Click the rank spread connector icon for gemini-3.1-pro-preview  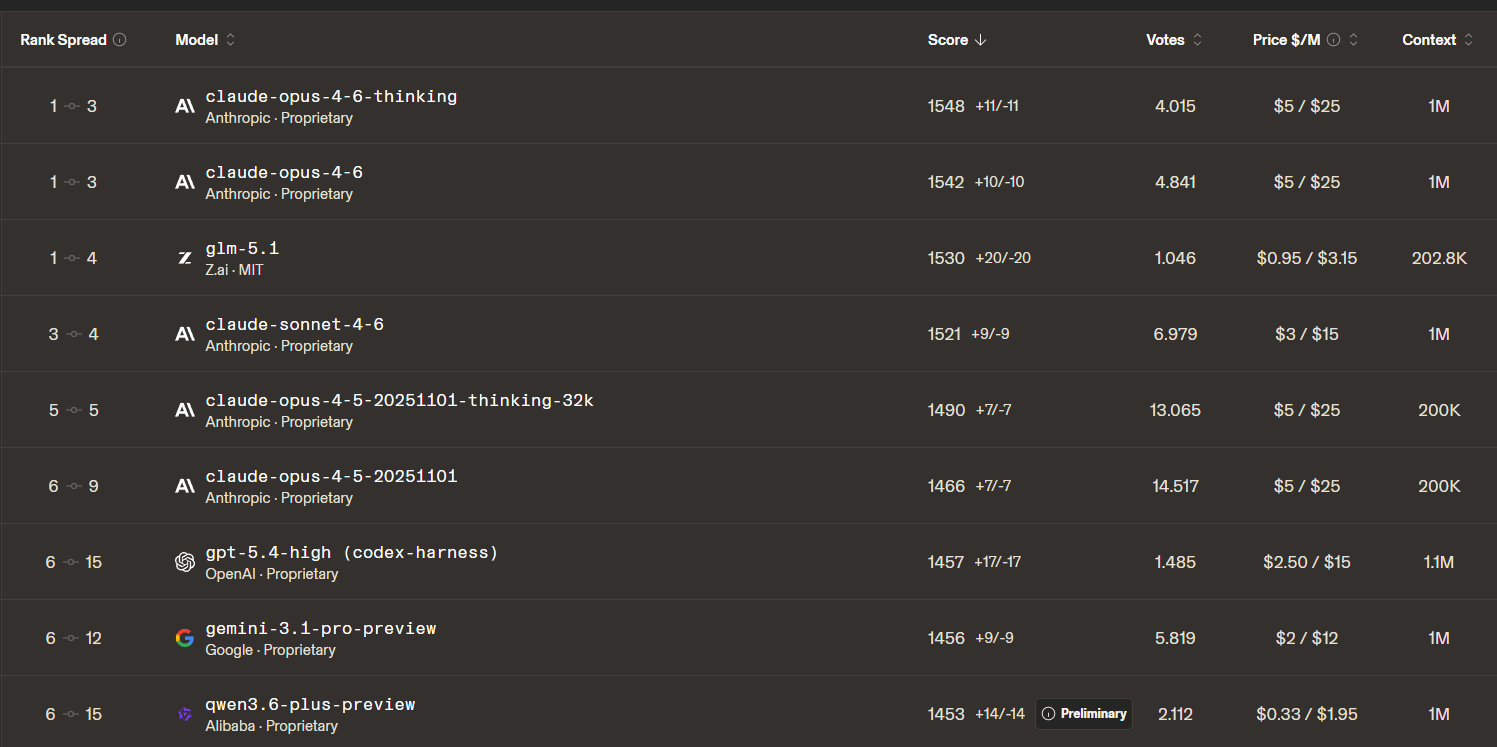coord(72,638)
